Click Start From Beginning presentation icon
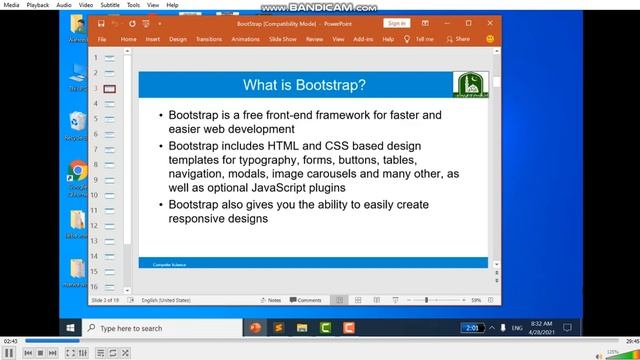Image resolution: width=640 pixels, height=360 pixels. tap(146, 24)
